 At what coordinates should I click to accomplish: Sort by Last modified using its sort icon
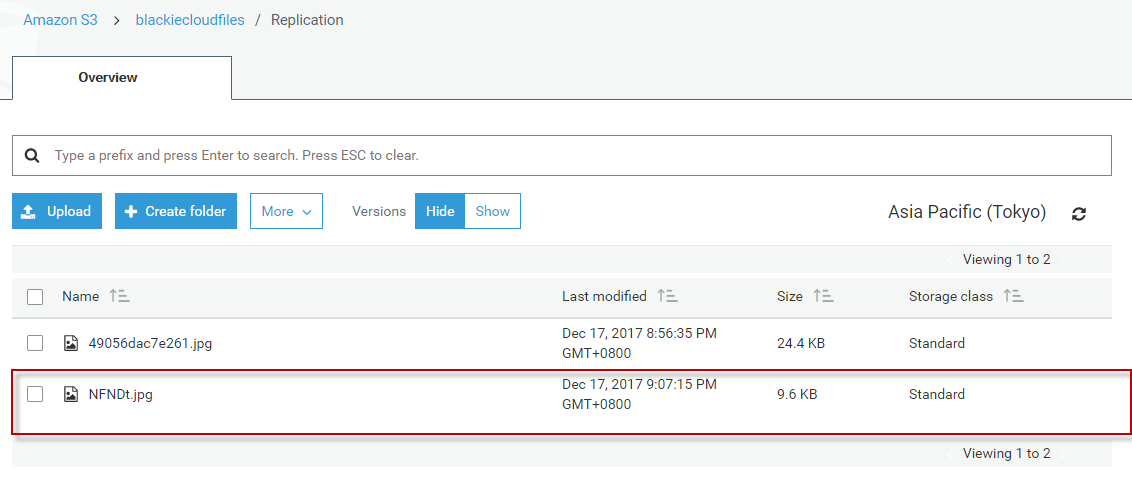tap(667, 296)
